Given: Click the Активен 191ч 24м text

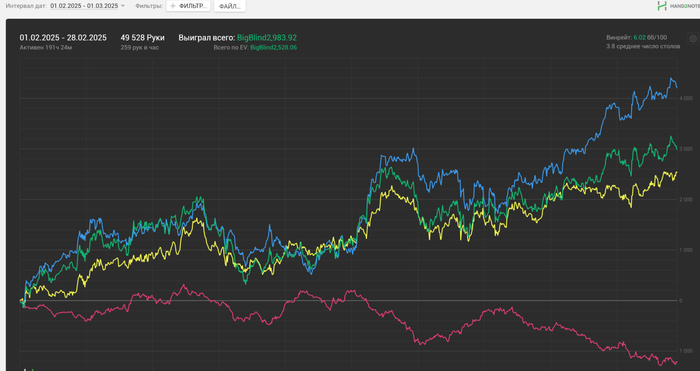Looking at the screenshot, I should pos(46,47).
